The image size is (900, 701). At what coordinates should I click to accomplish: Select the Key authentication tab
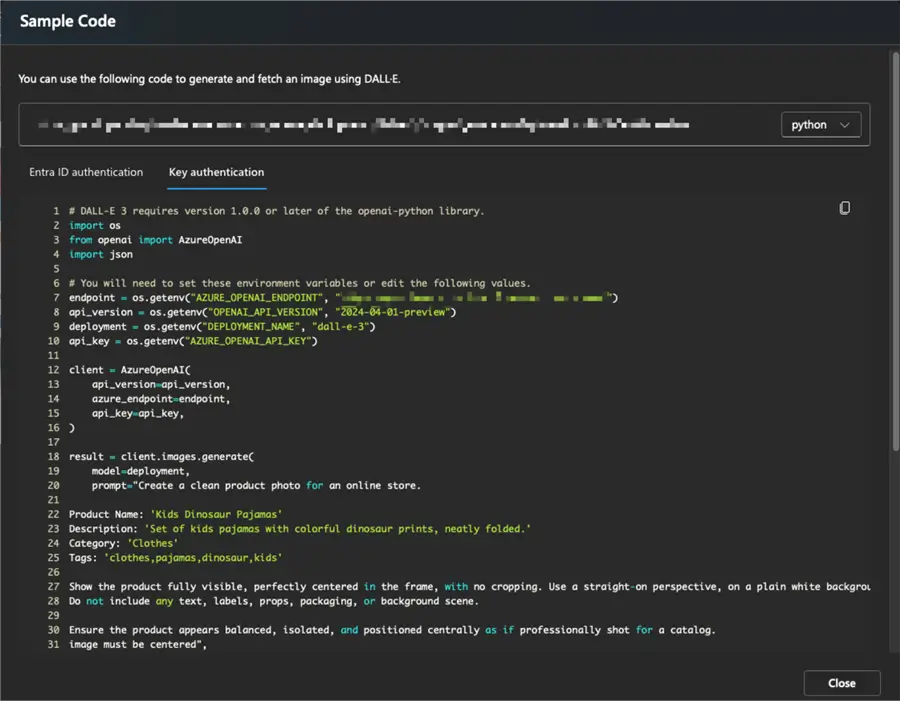216,172
